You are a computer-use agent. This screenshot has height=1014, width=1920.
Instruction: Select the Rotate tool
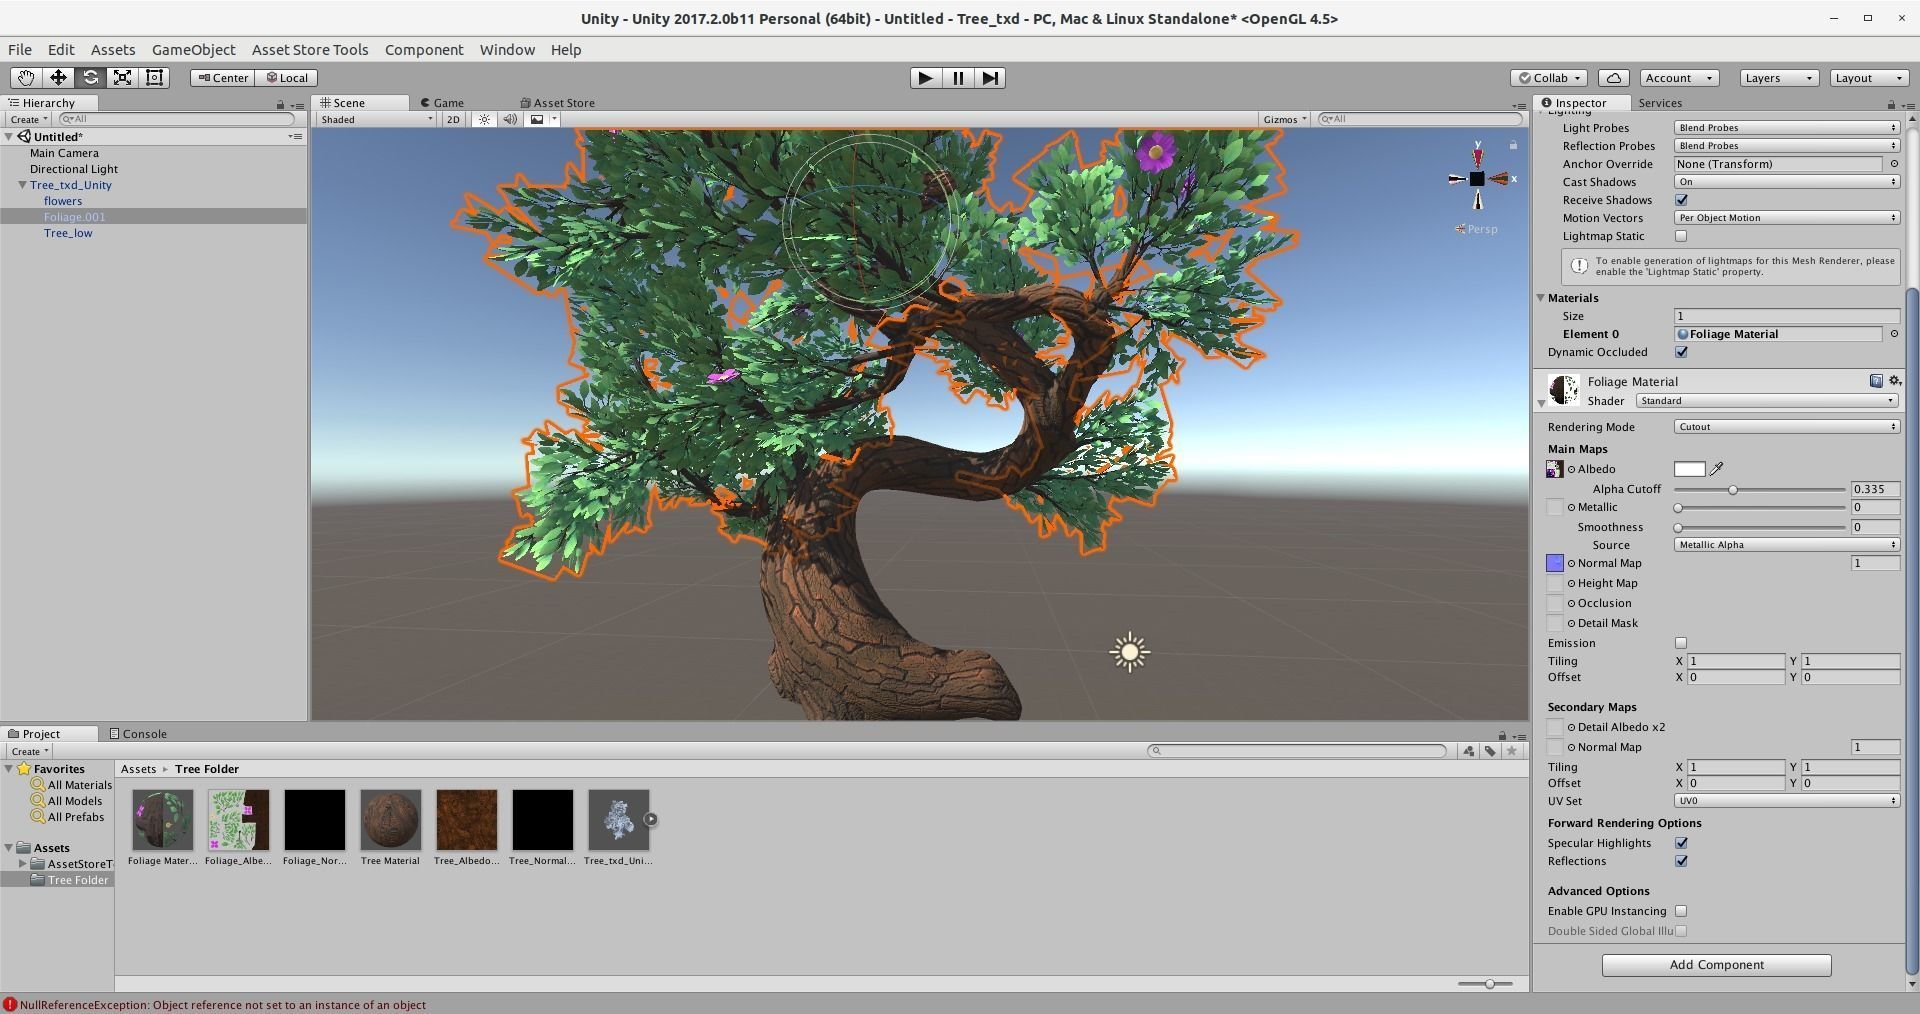(x=90, y=78)
